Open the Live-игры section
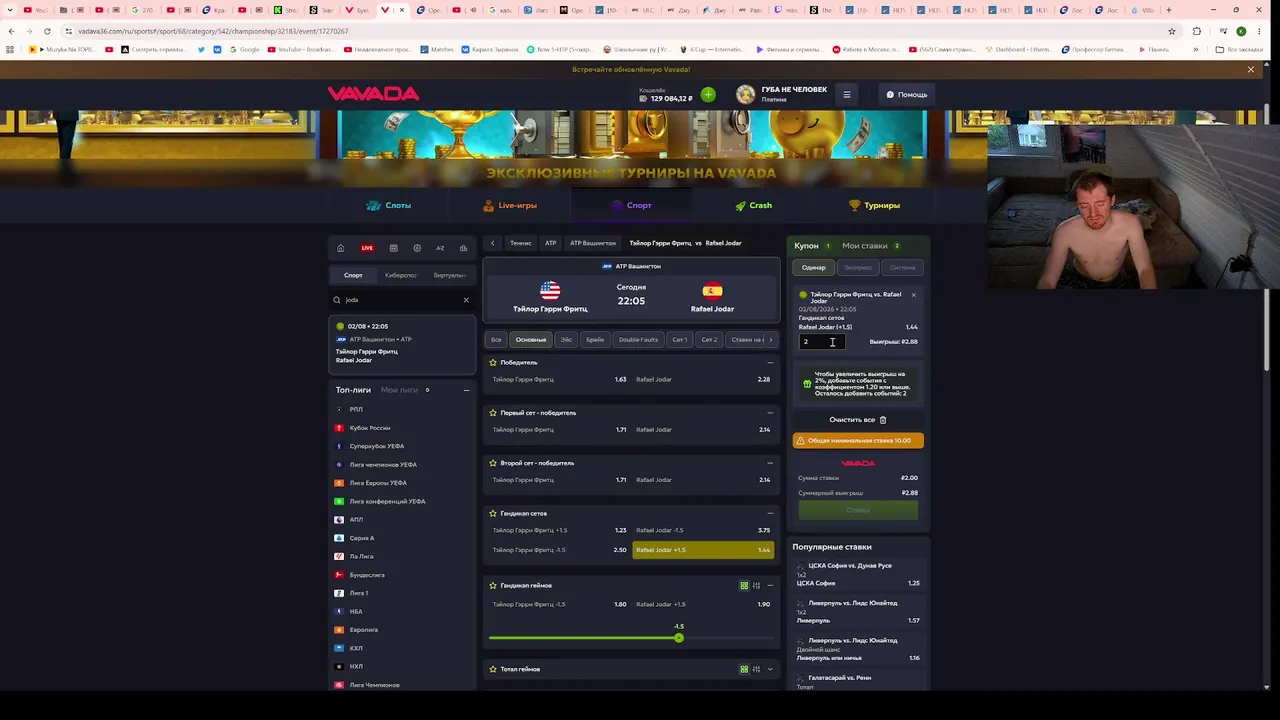 tap(510, 205)
